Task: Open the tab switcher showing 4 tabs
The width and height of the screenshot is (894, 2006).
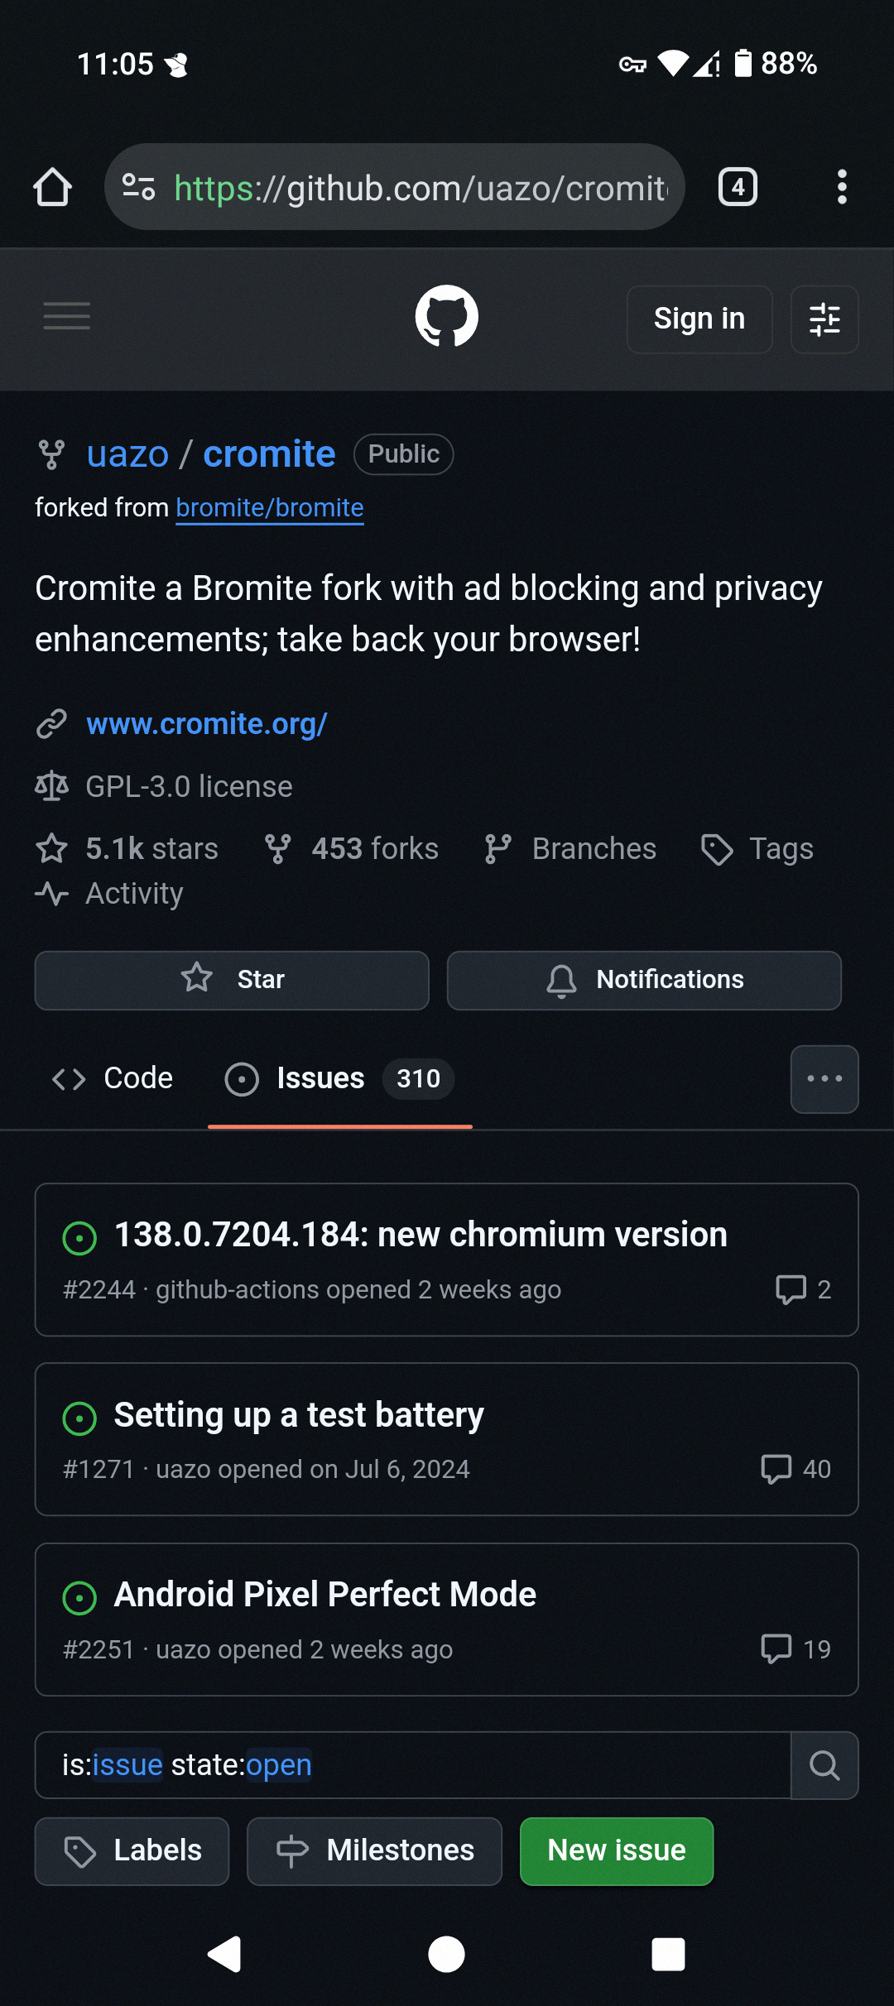Action: (x=737, y=187)
